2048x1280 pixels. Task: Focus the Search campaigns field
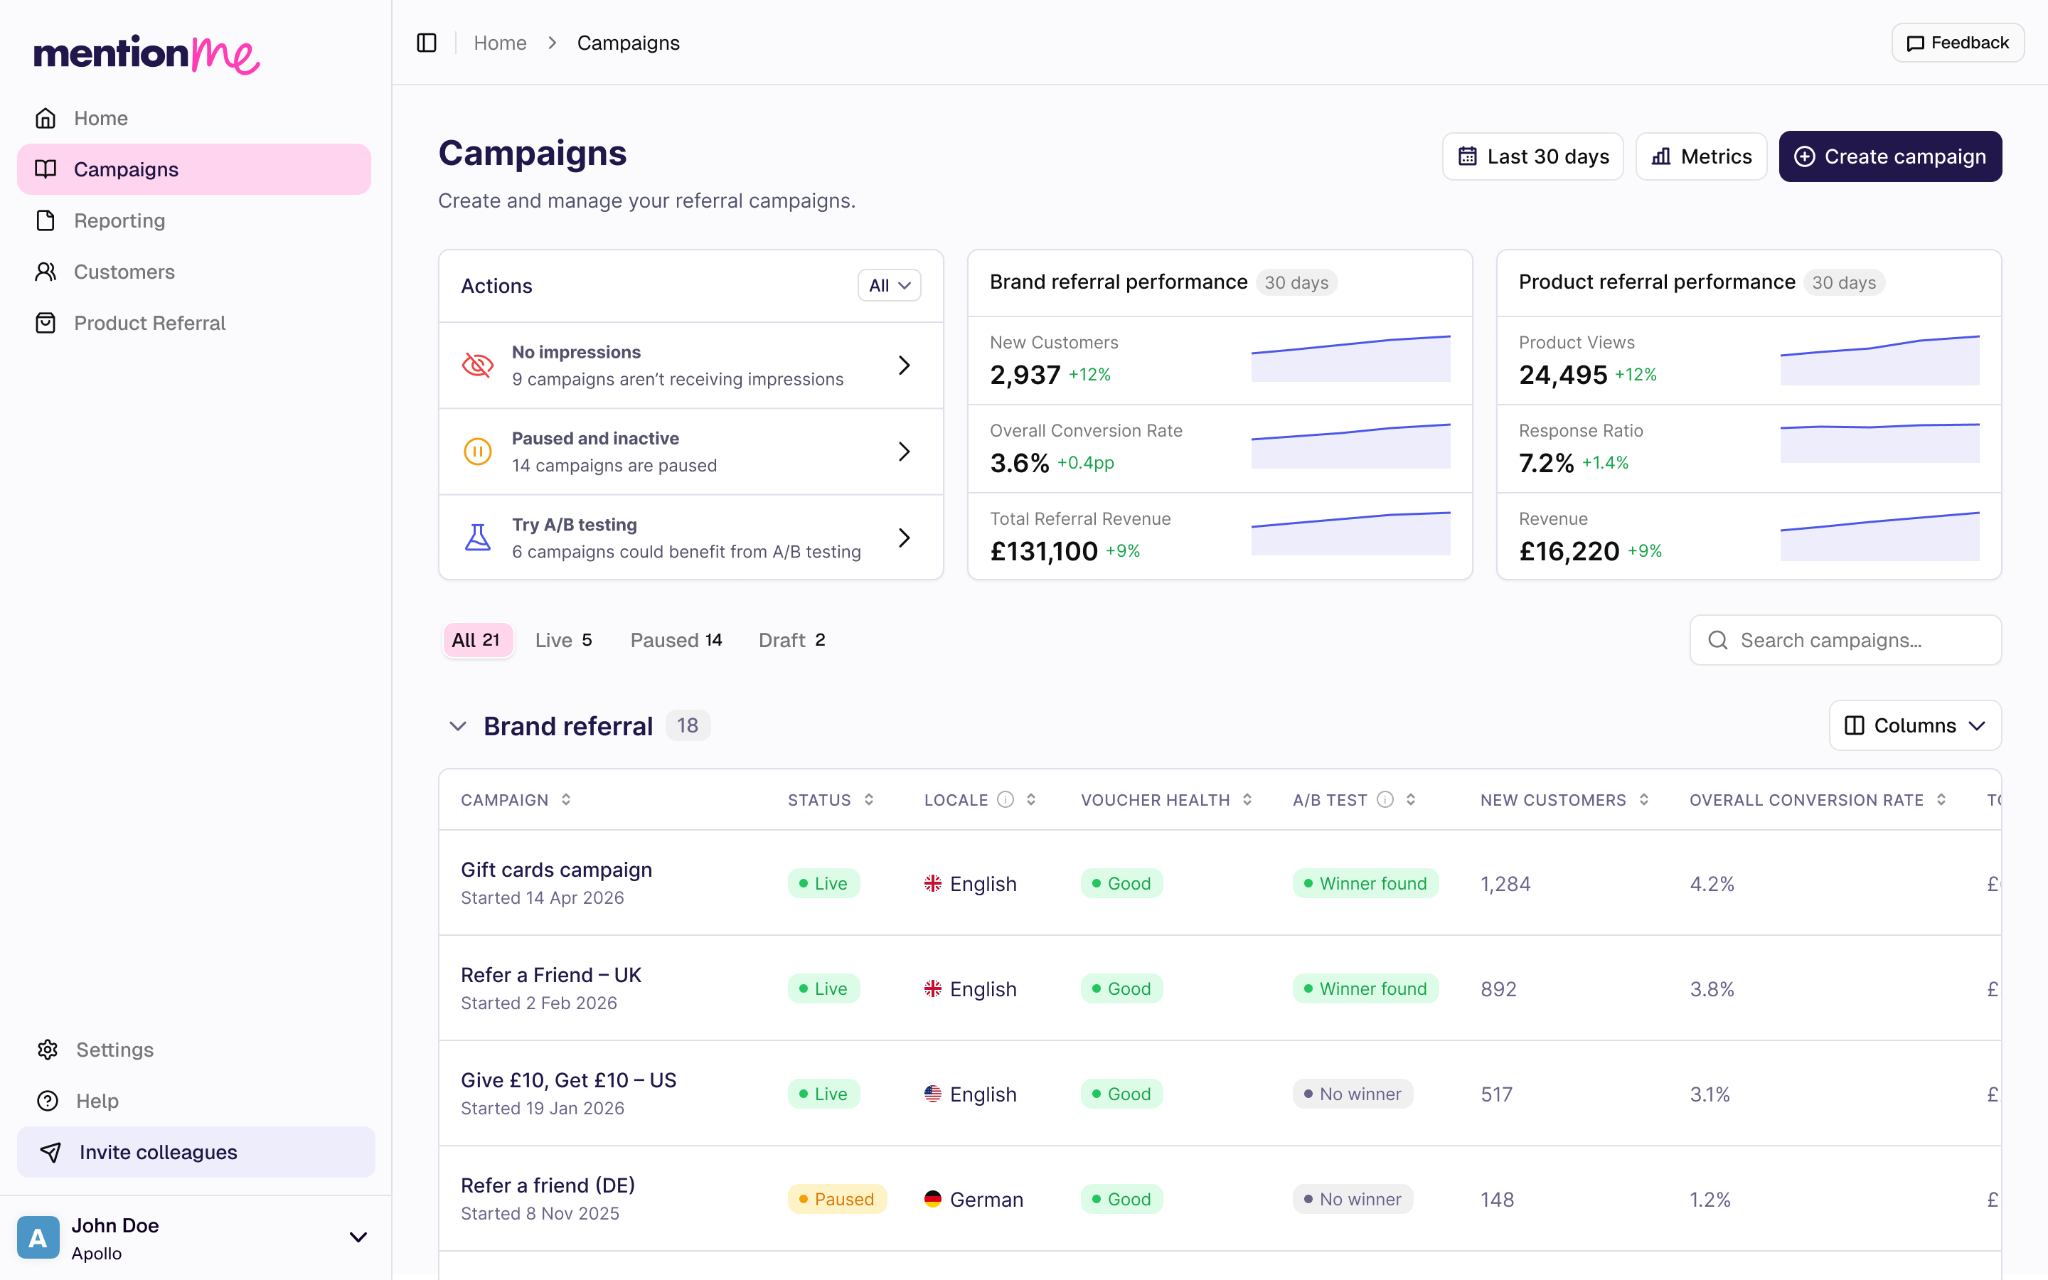1845,640
